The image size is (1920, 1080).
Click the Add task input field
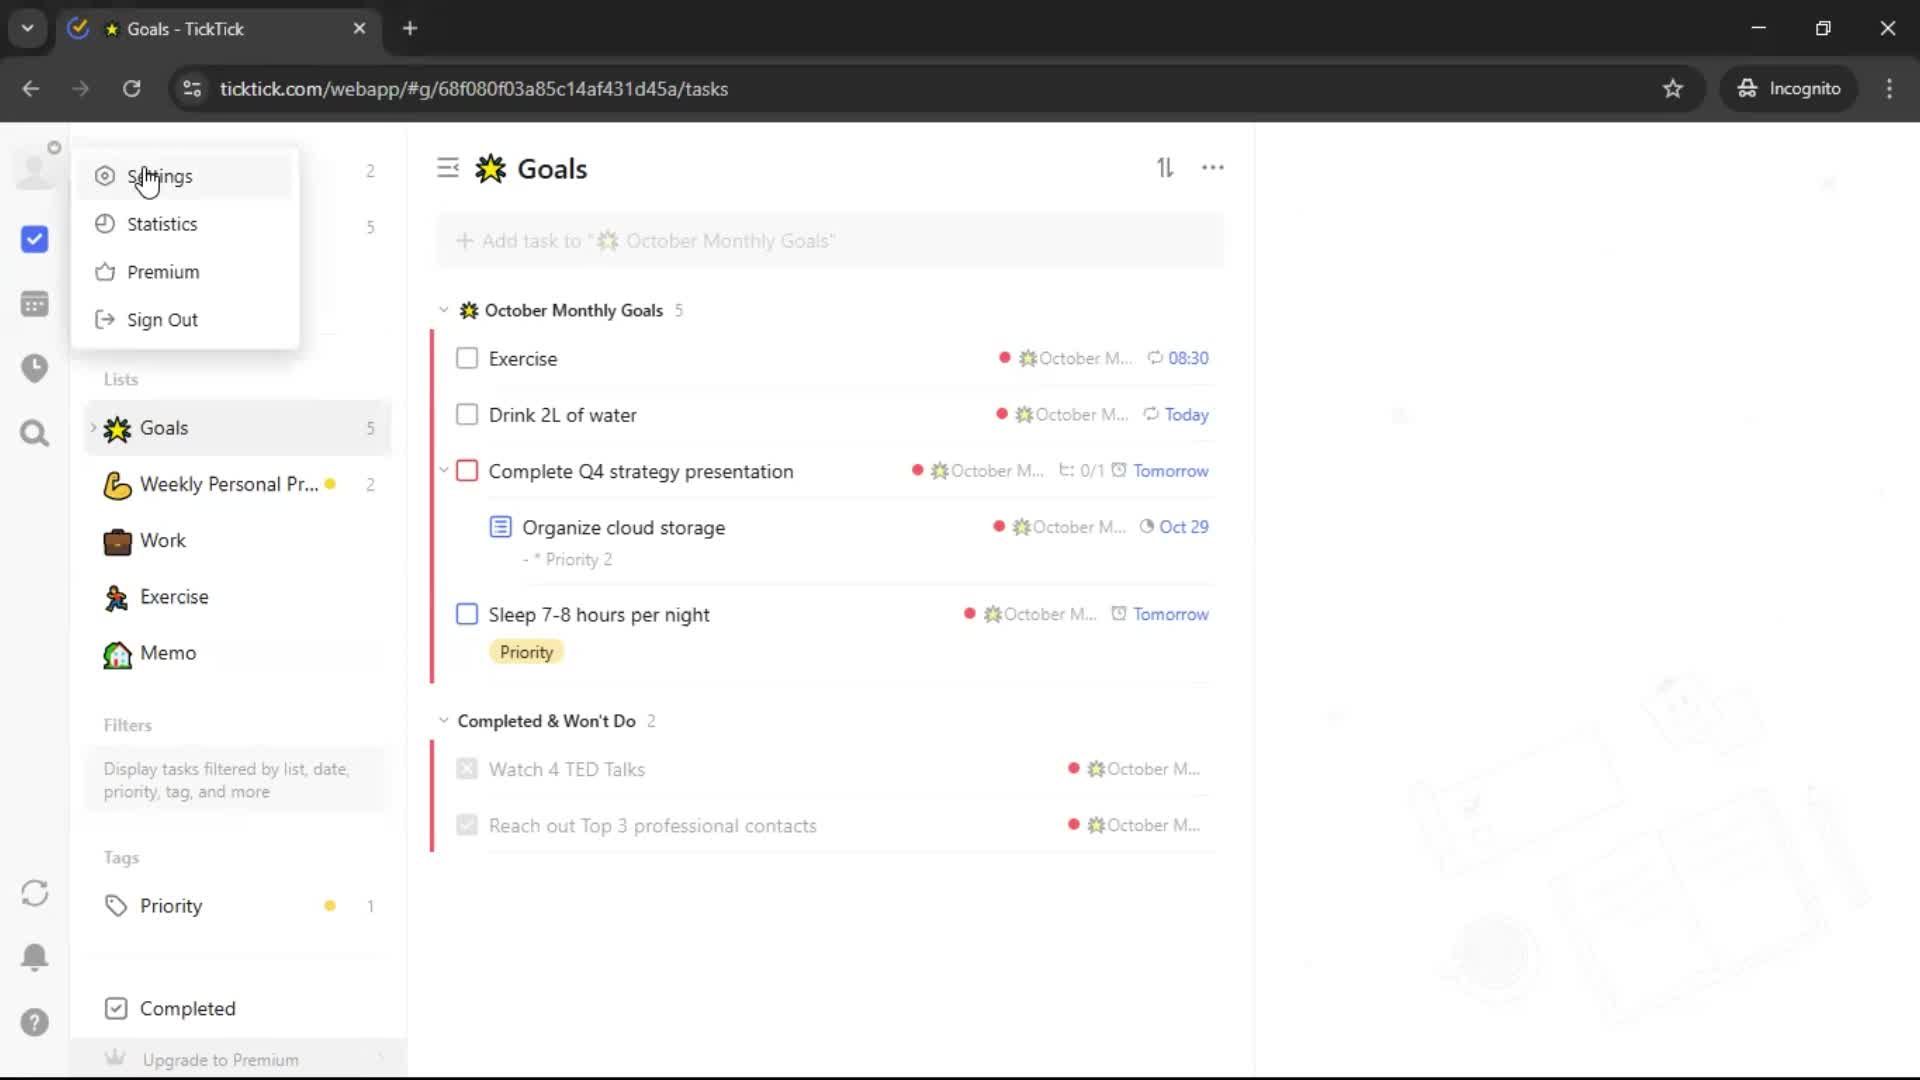pyautogui.click(x=830, y=241)
